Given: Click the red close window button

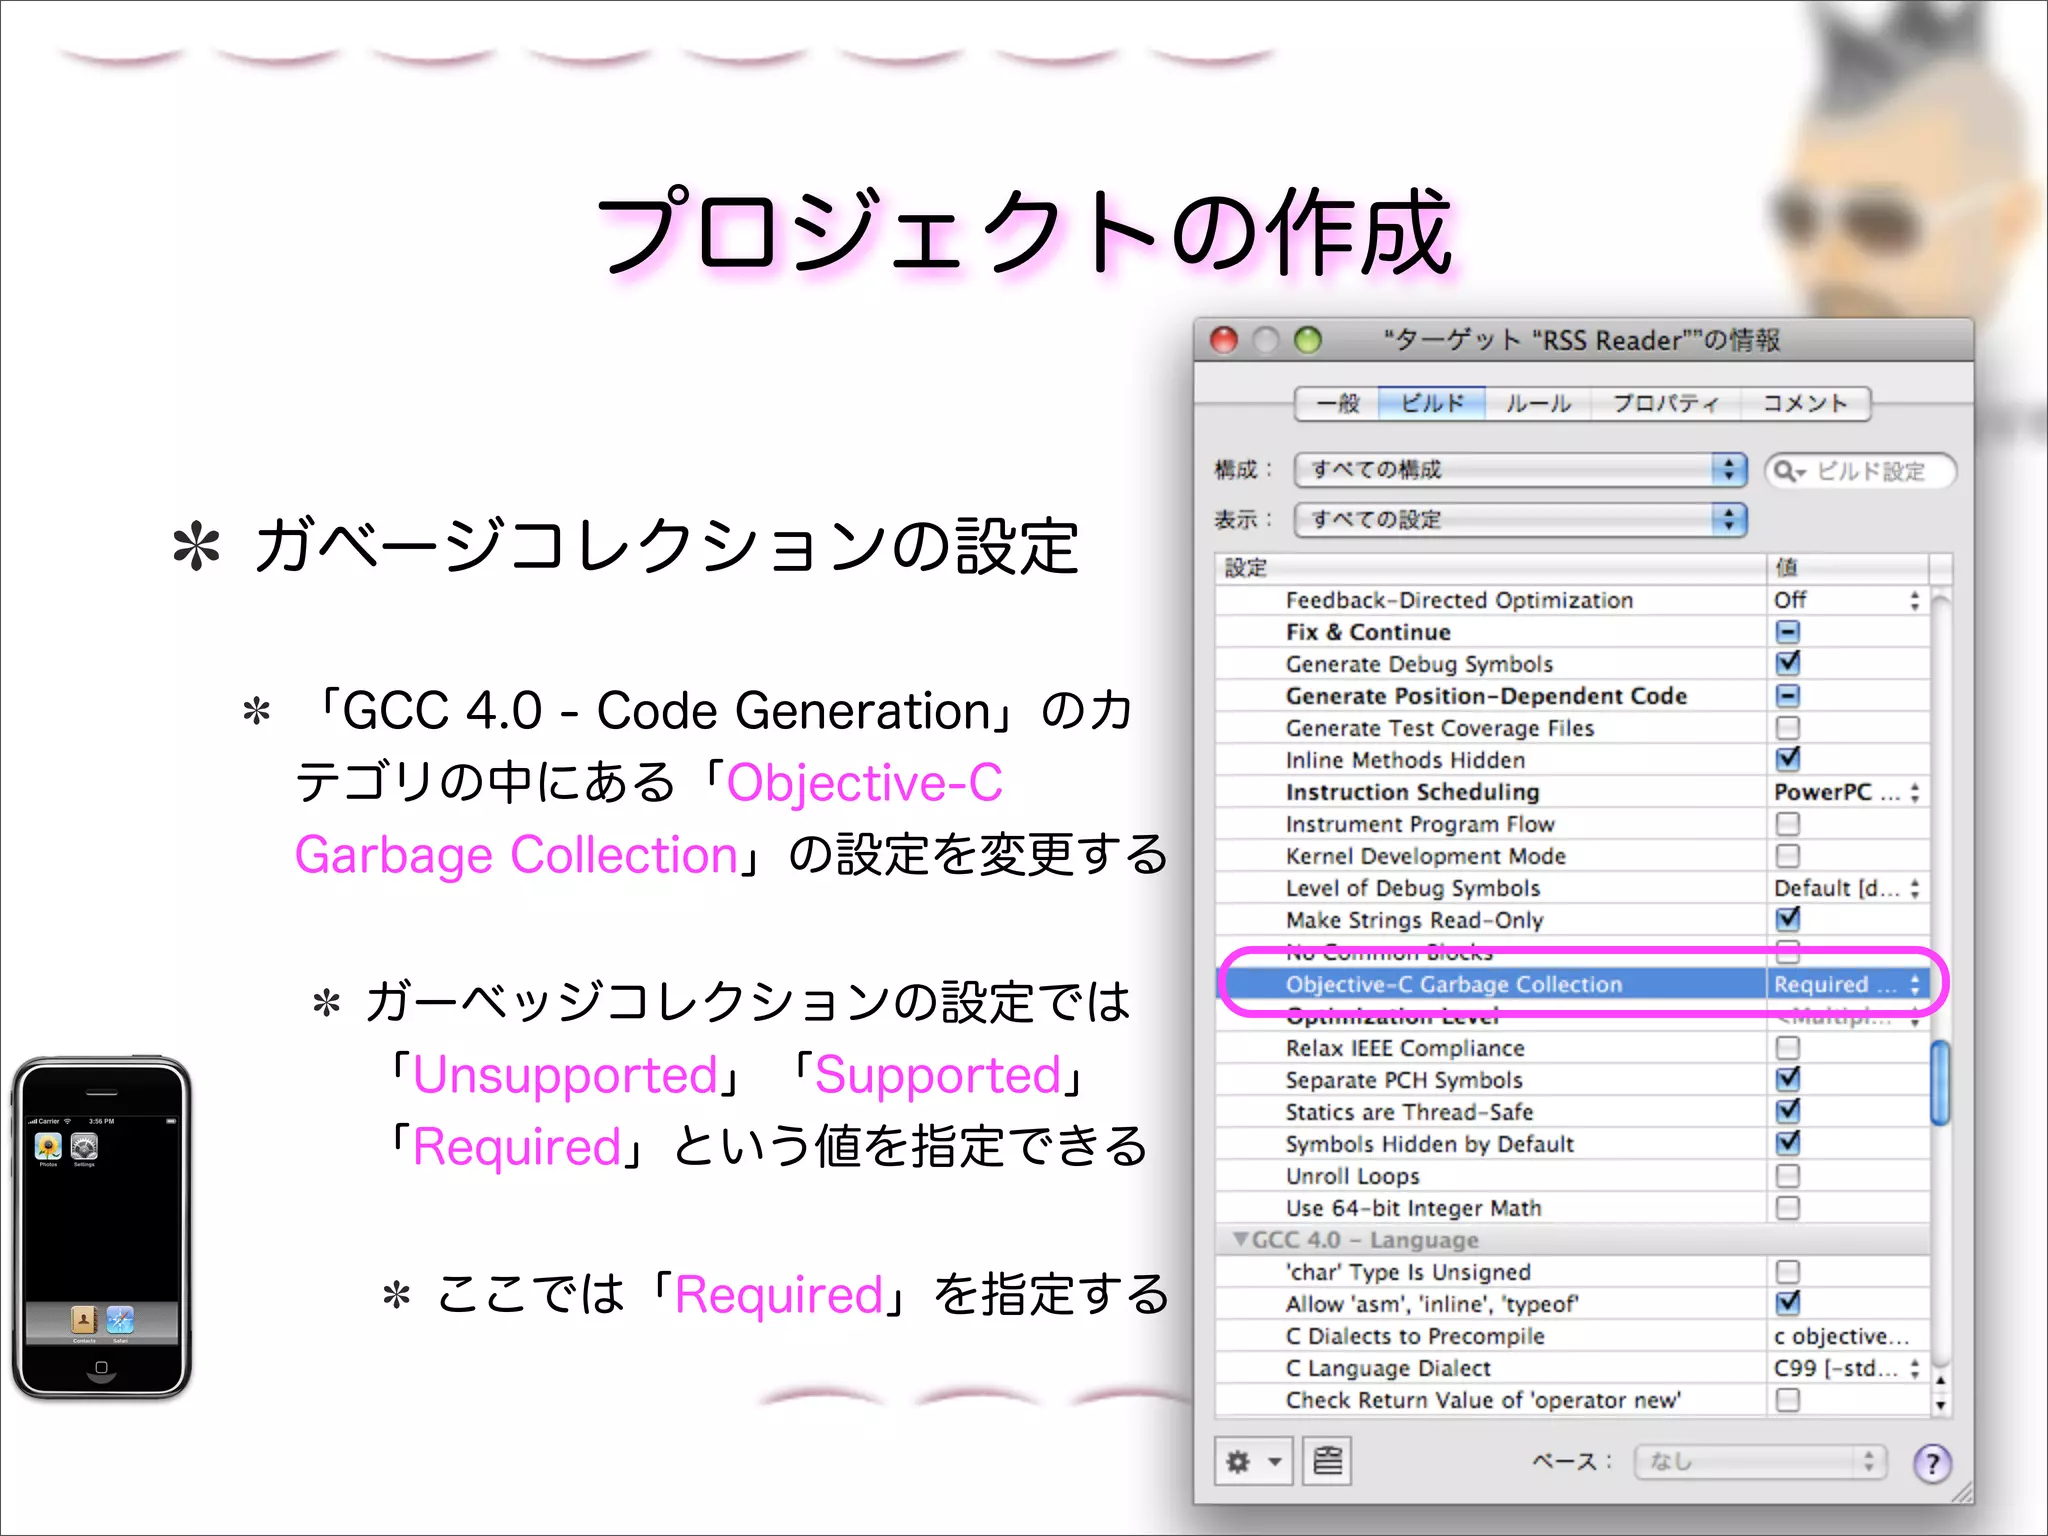Looking at the screenshot, I should [1224, 340].
